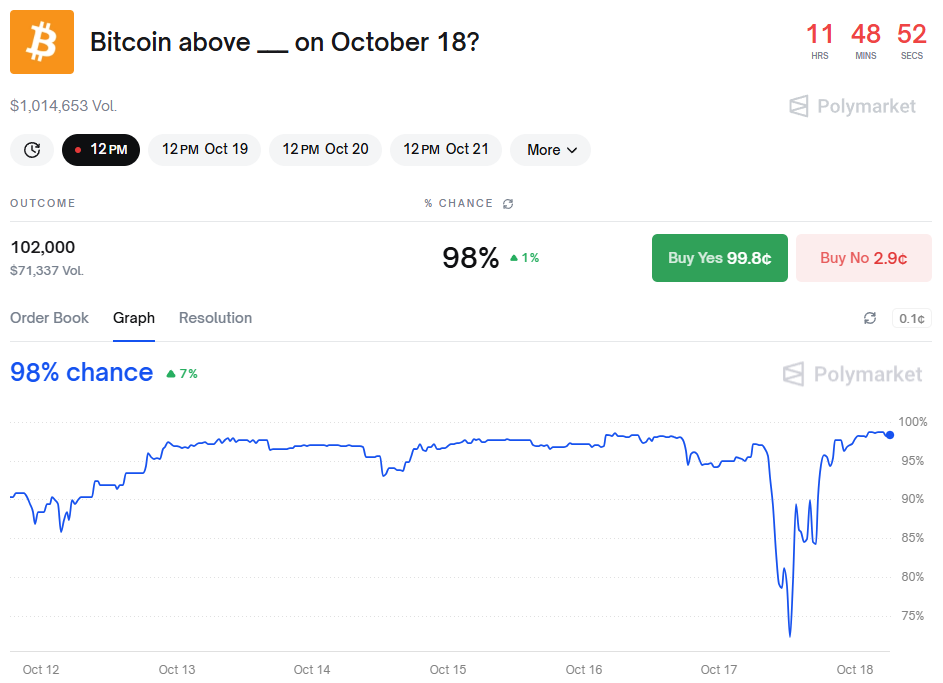Click the blue endpoint dot on the chart

(x=889, y=434)
